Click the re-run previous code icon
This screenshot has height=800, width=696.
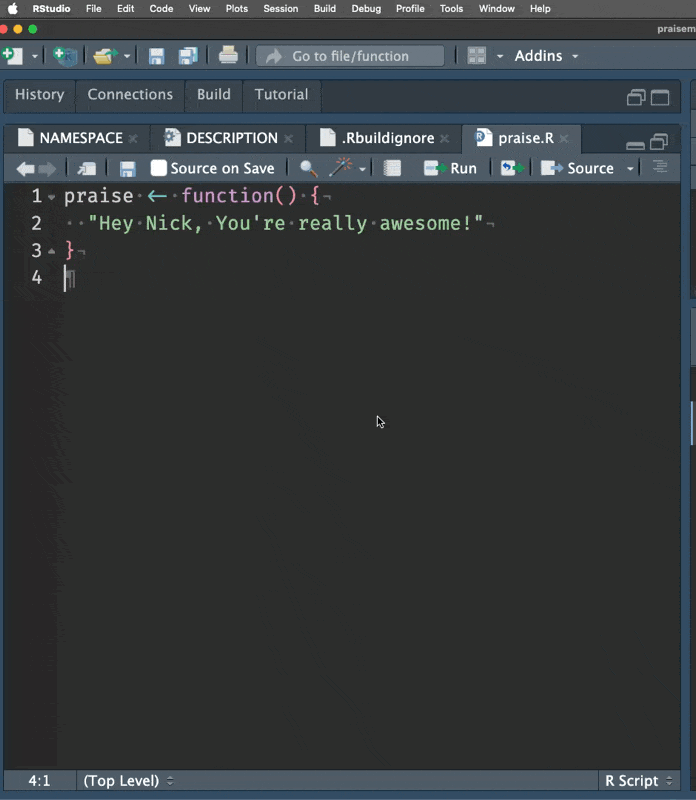point(512,168)
